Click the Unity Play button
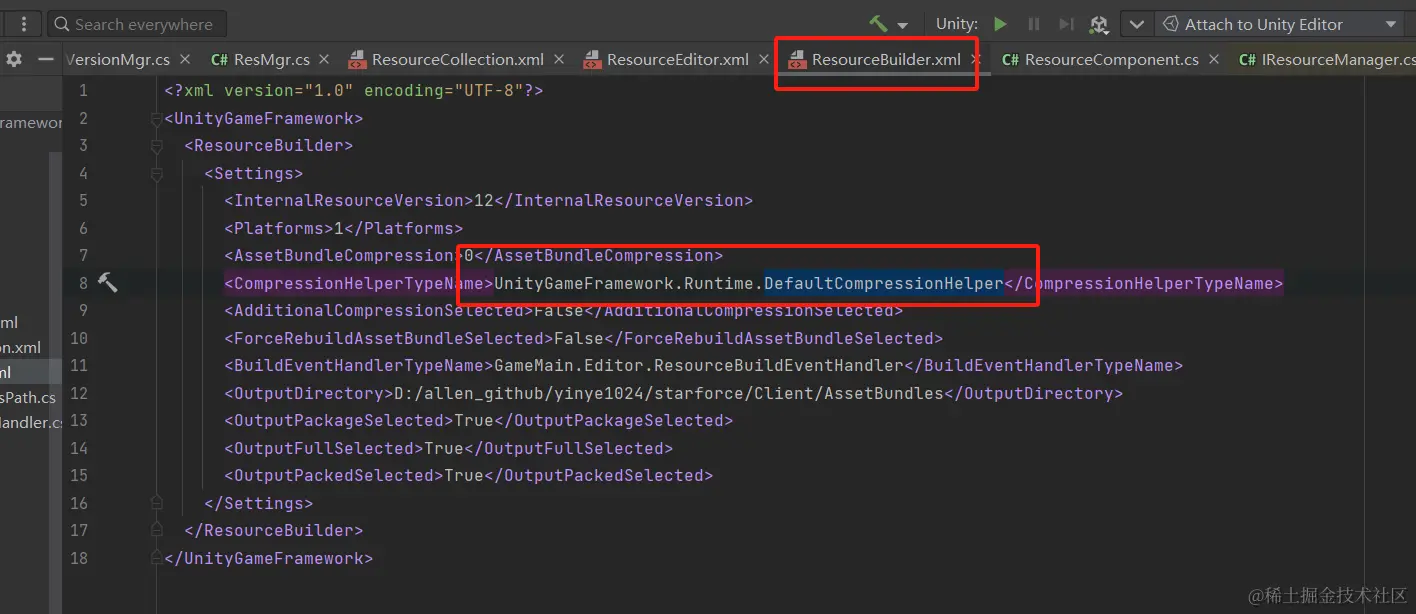1416x614 pixels. [x=1000, y=24]
